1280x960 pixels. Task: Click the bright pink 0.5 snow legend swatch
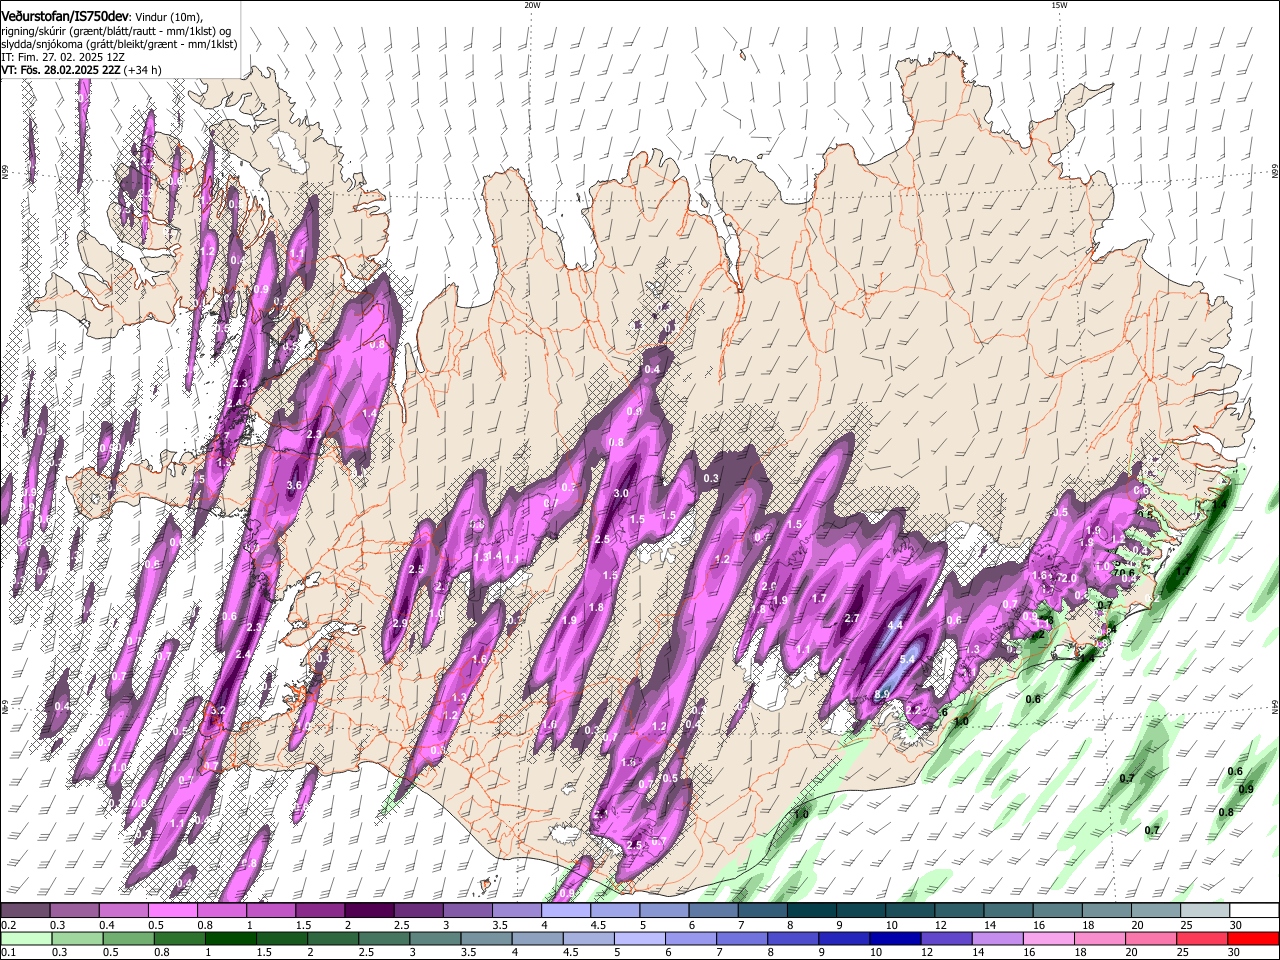pyautogui.click(x=172, y=911)
